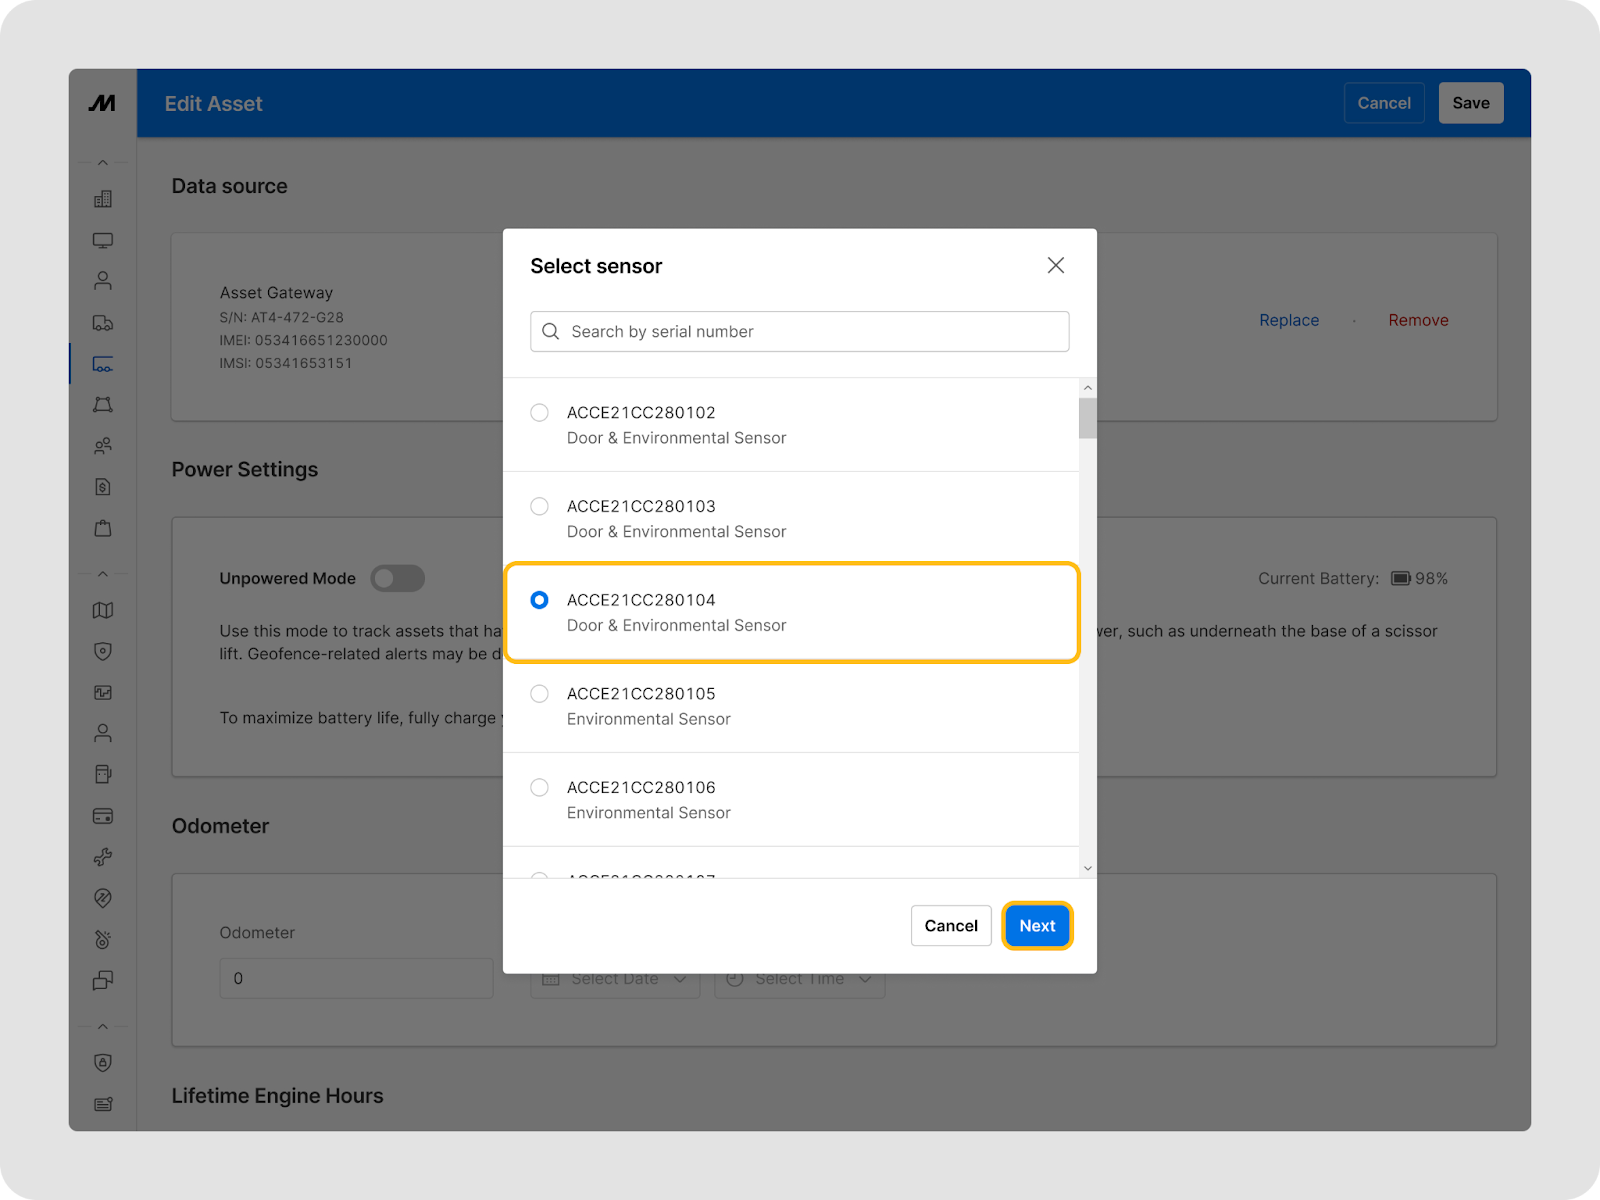1600x1200 pixels.
Task: Click the fuel pump icon in sidebar
Action: tap(102, 774)
